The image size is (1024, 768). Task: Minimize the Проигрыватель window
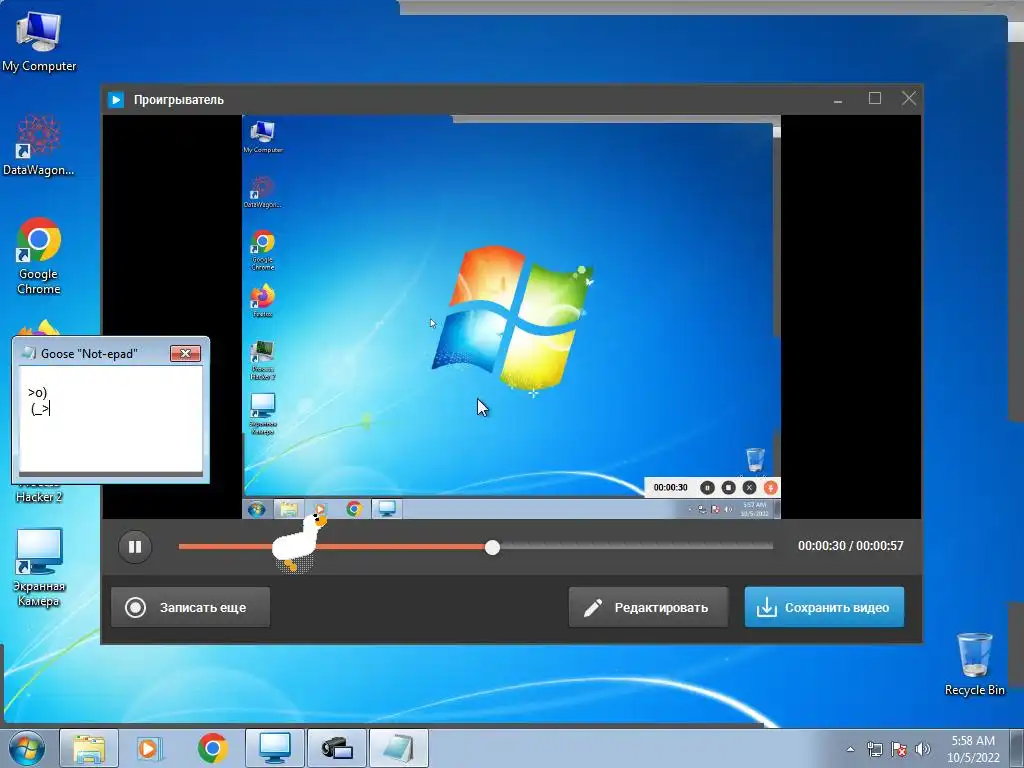tap(838, 99)
